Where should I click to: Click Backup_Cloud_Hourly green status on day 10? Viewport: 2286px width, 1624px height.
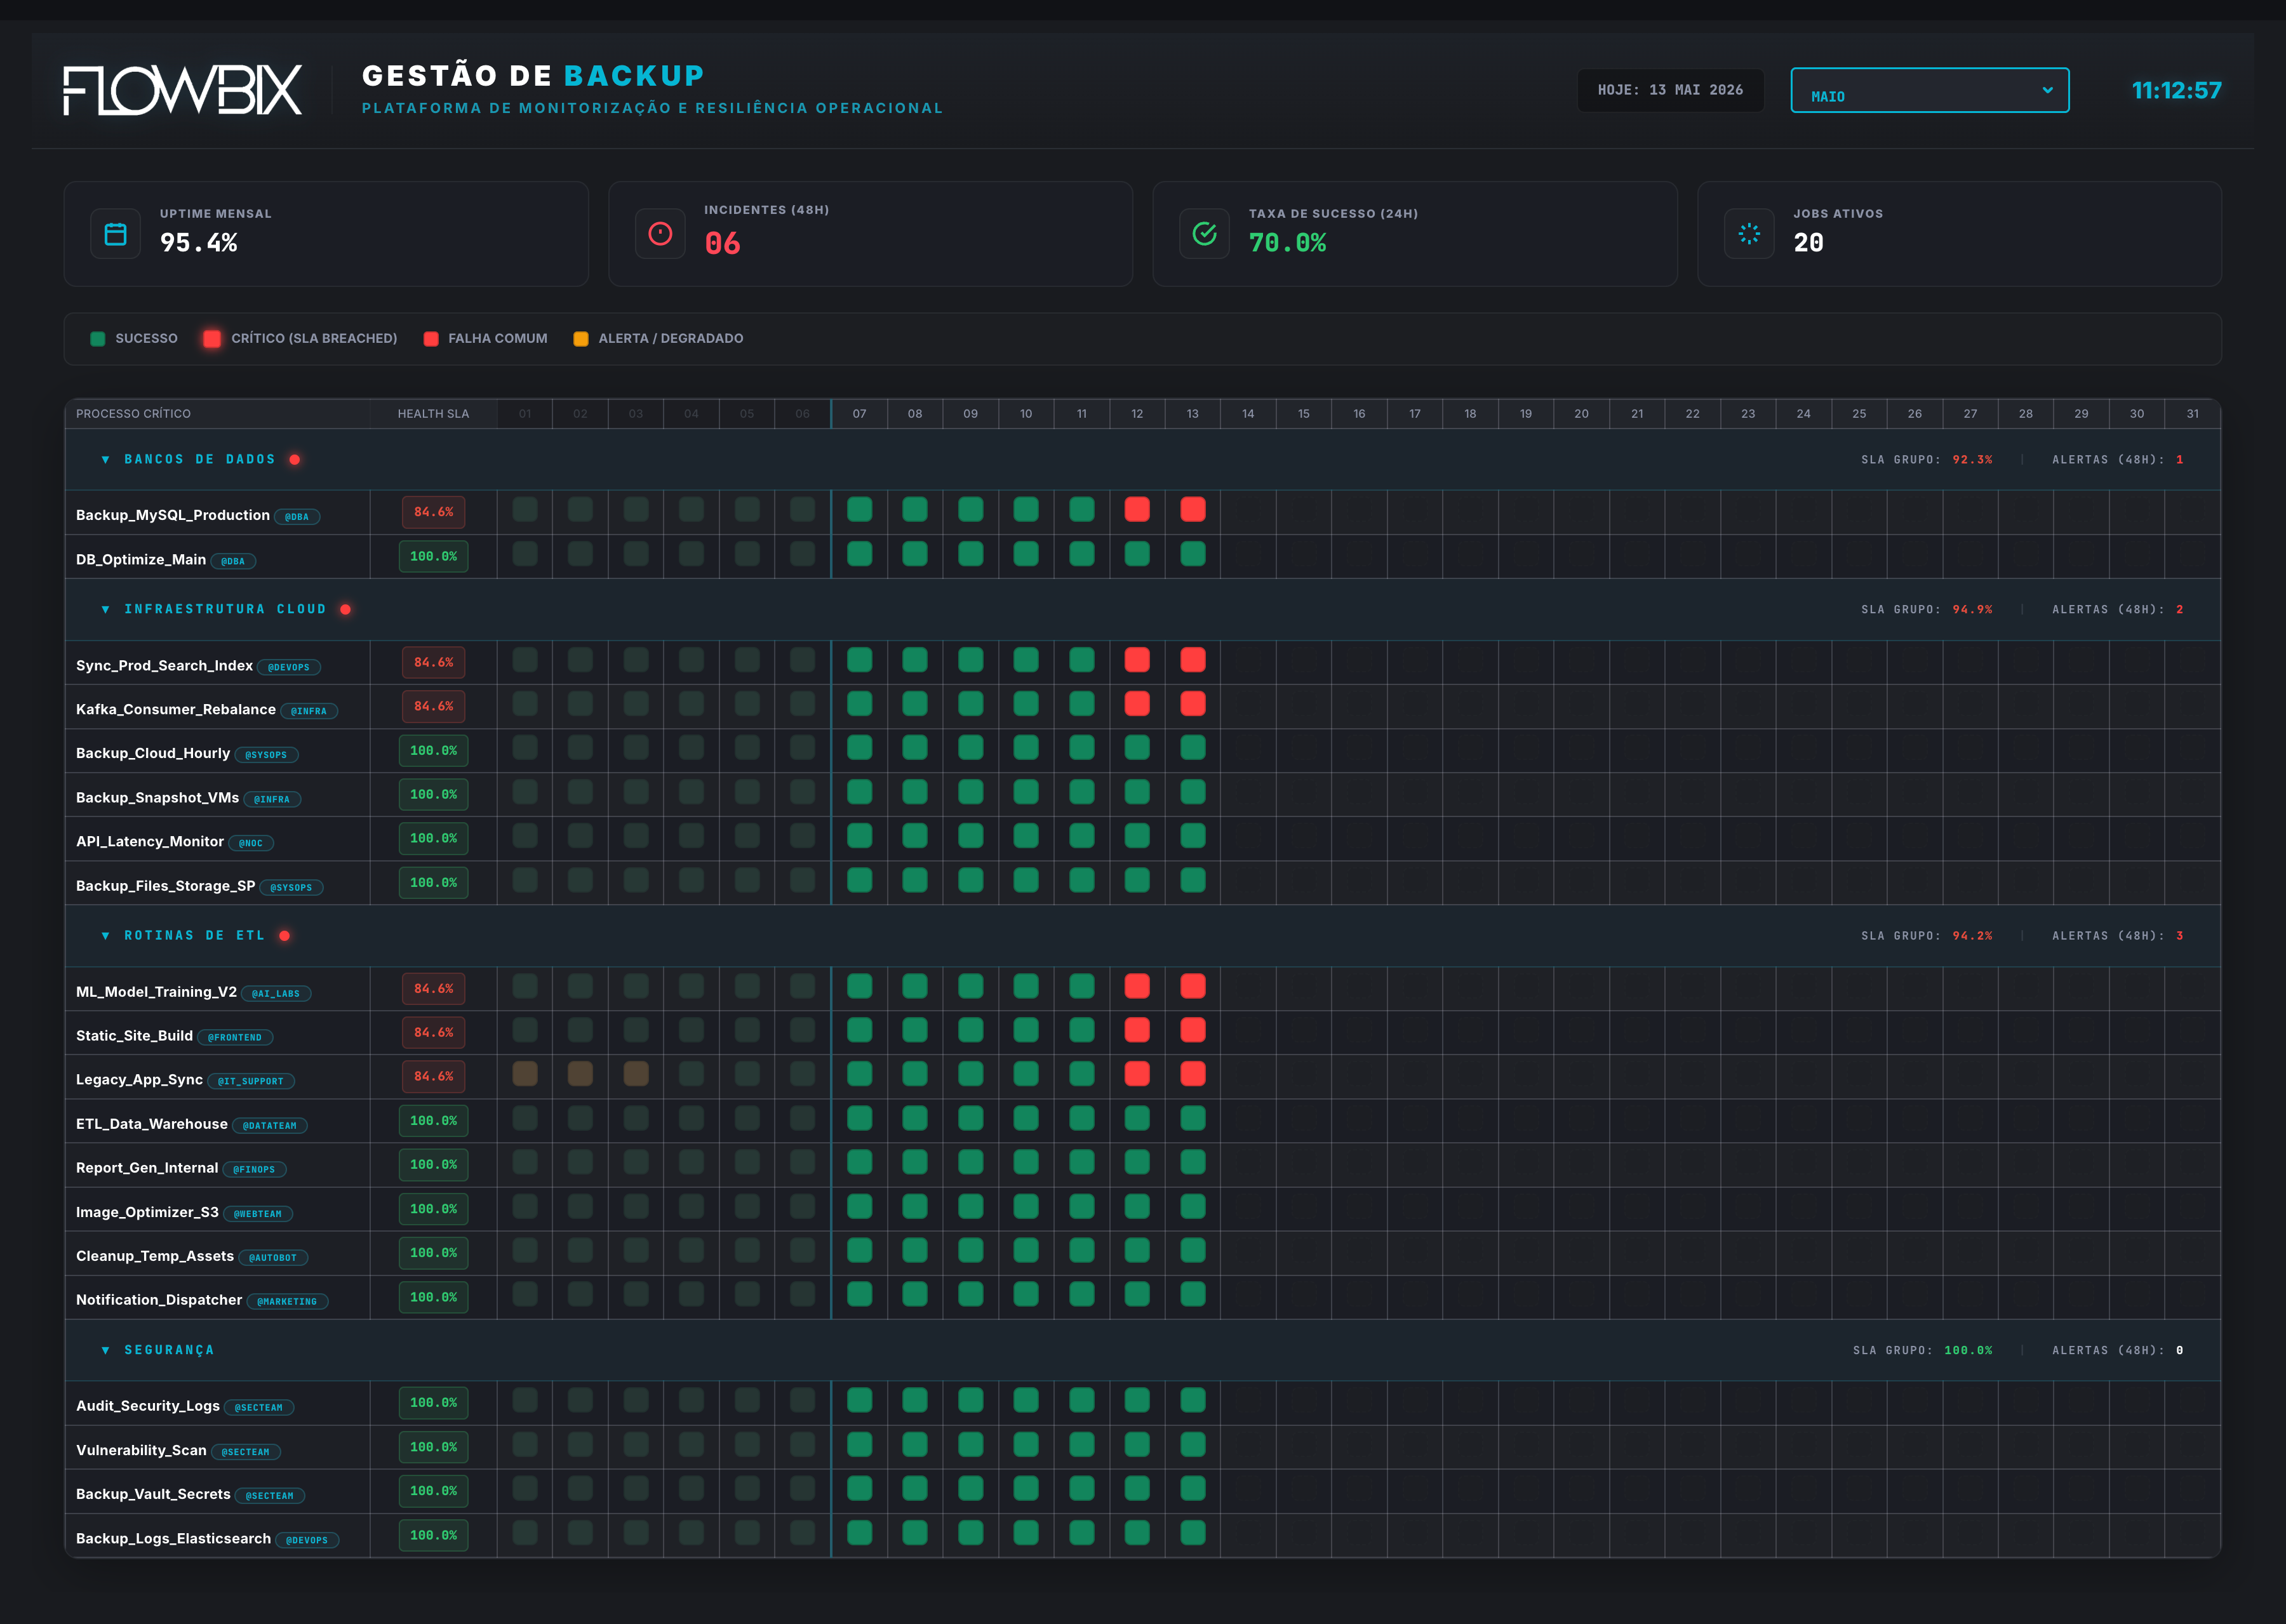click(x=1026, y=748)
